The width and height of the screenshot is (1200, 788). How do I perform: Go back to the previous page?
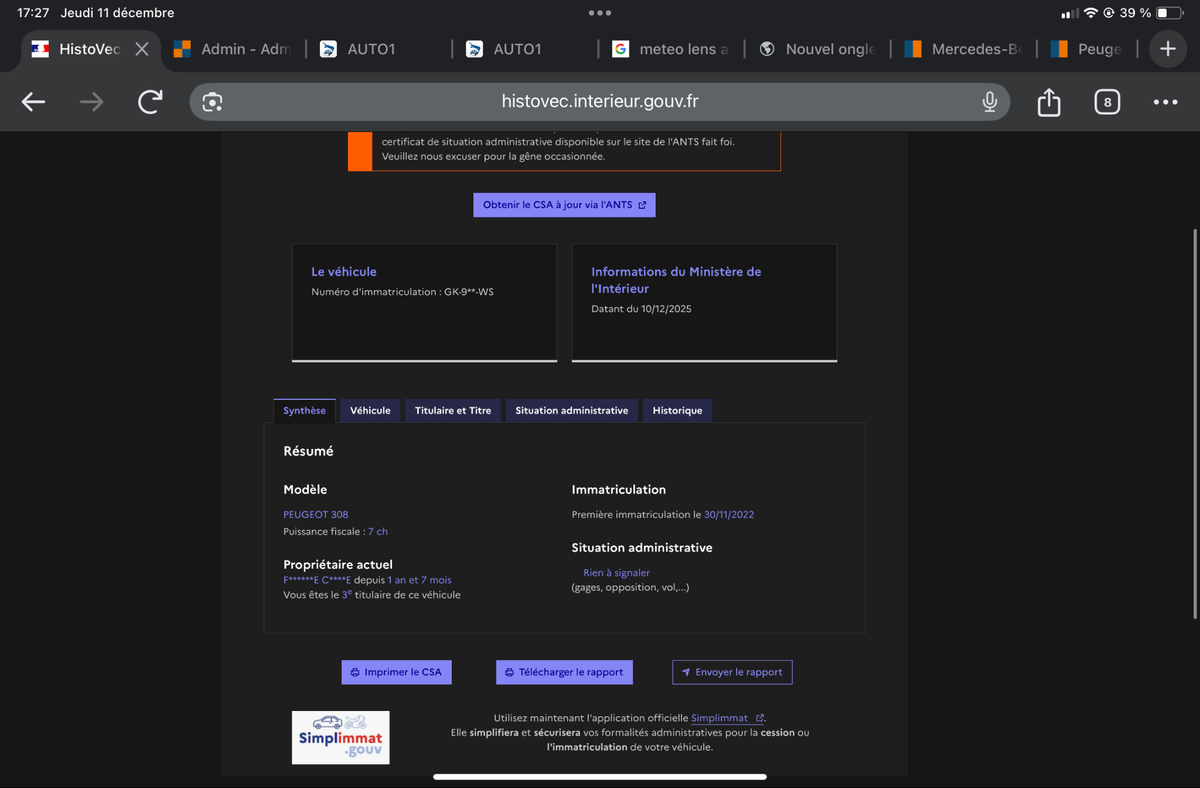tap(33, 102)
